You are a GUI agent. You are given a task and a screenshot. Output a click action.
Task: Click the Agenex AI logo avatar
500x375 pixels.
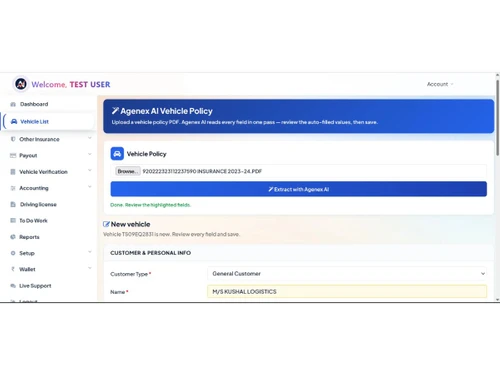[x=21, y=84]
